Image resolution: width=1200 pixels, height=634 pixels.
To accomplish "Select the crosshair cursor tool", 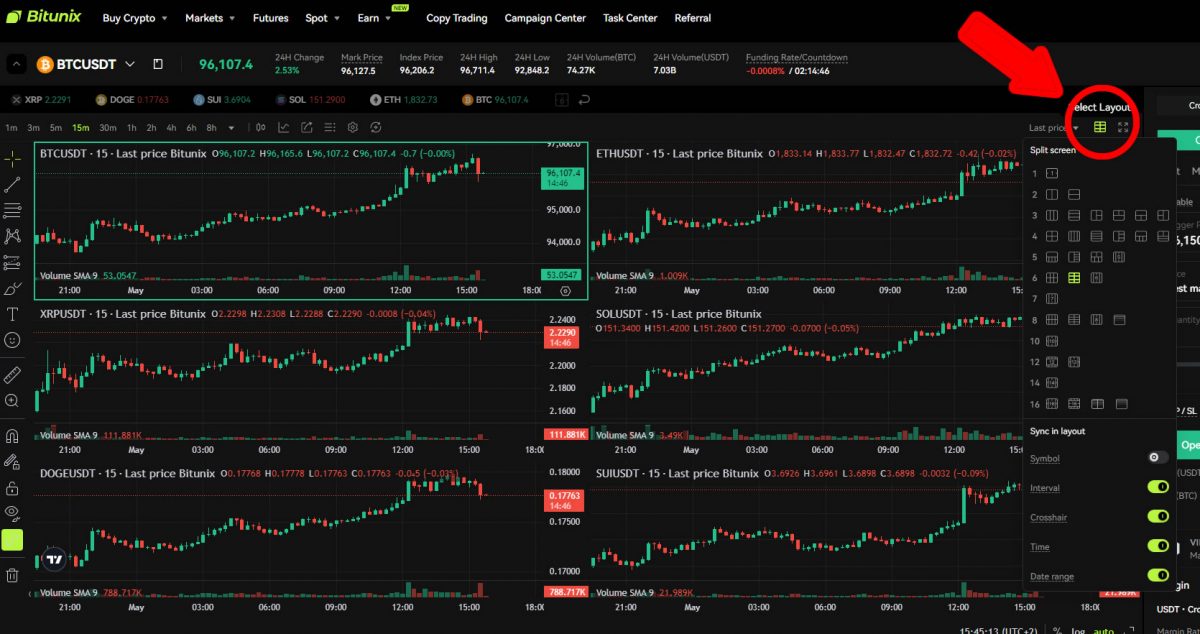I will click(x=12, y=159).
